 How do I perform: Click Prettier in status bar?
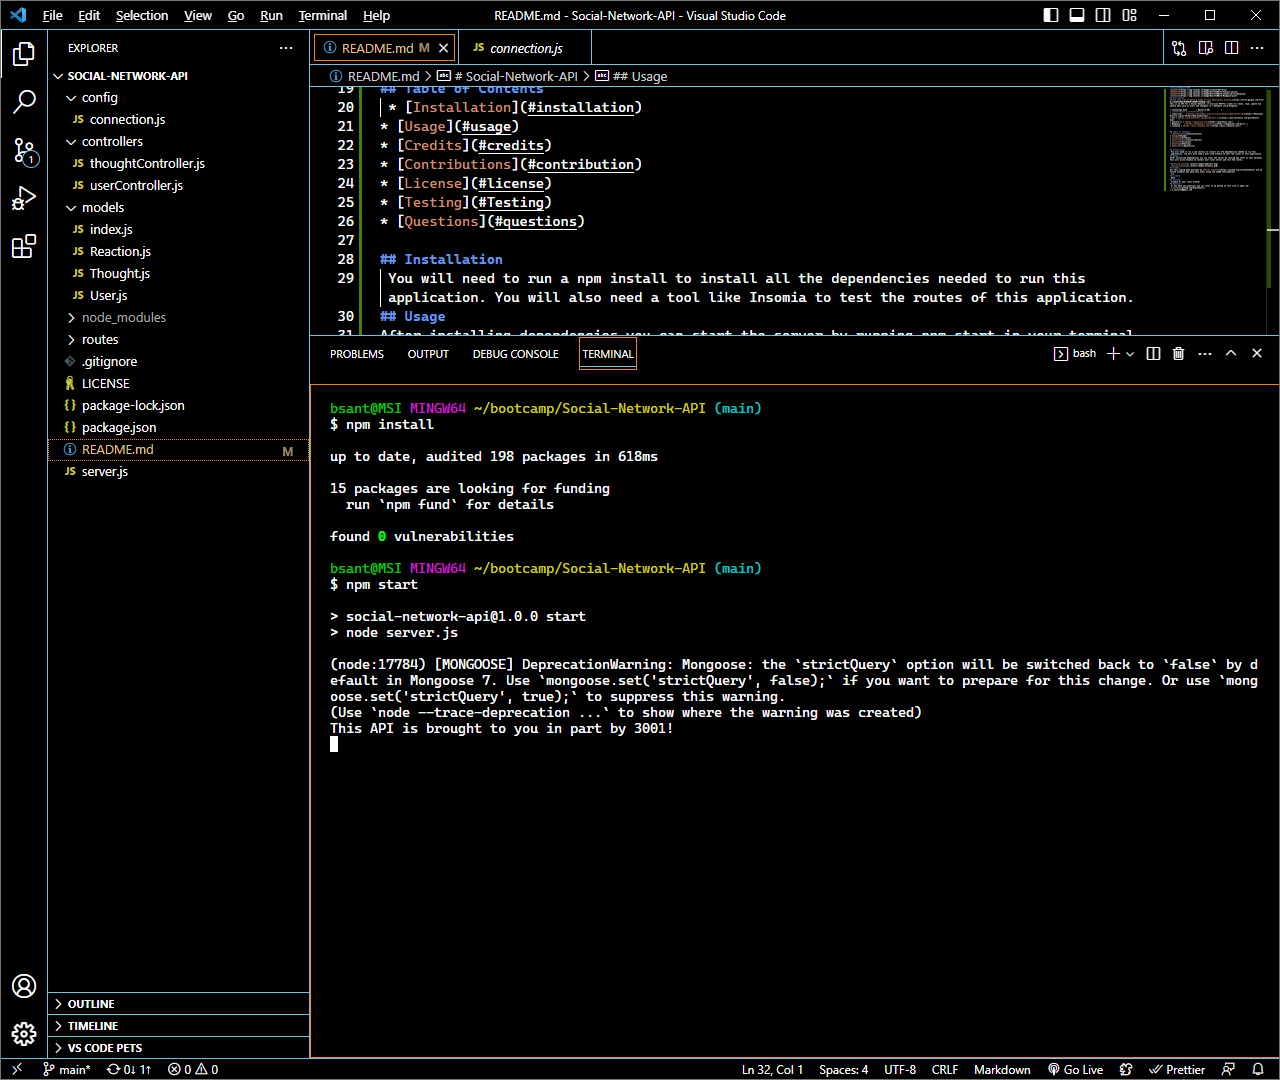pyautogui.click(x=1177, y=1069)
